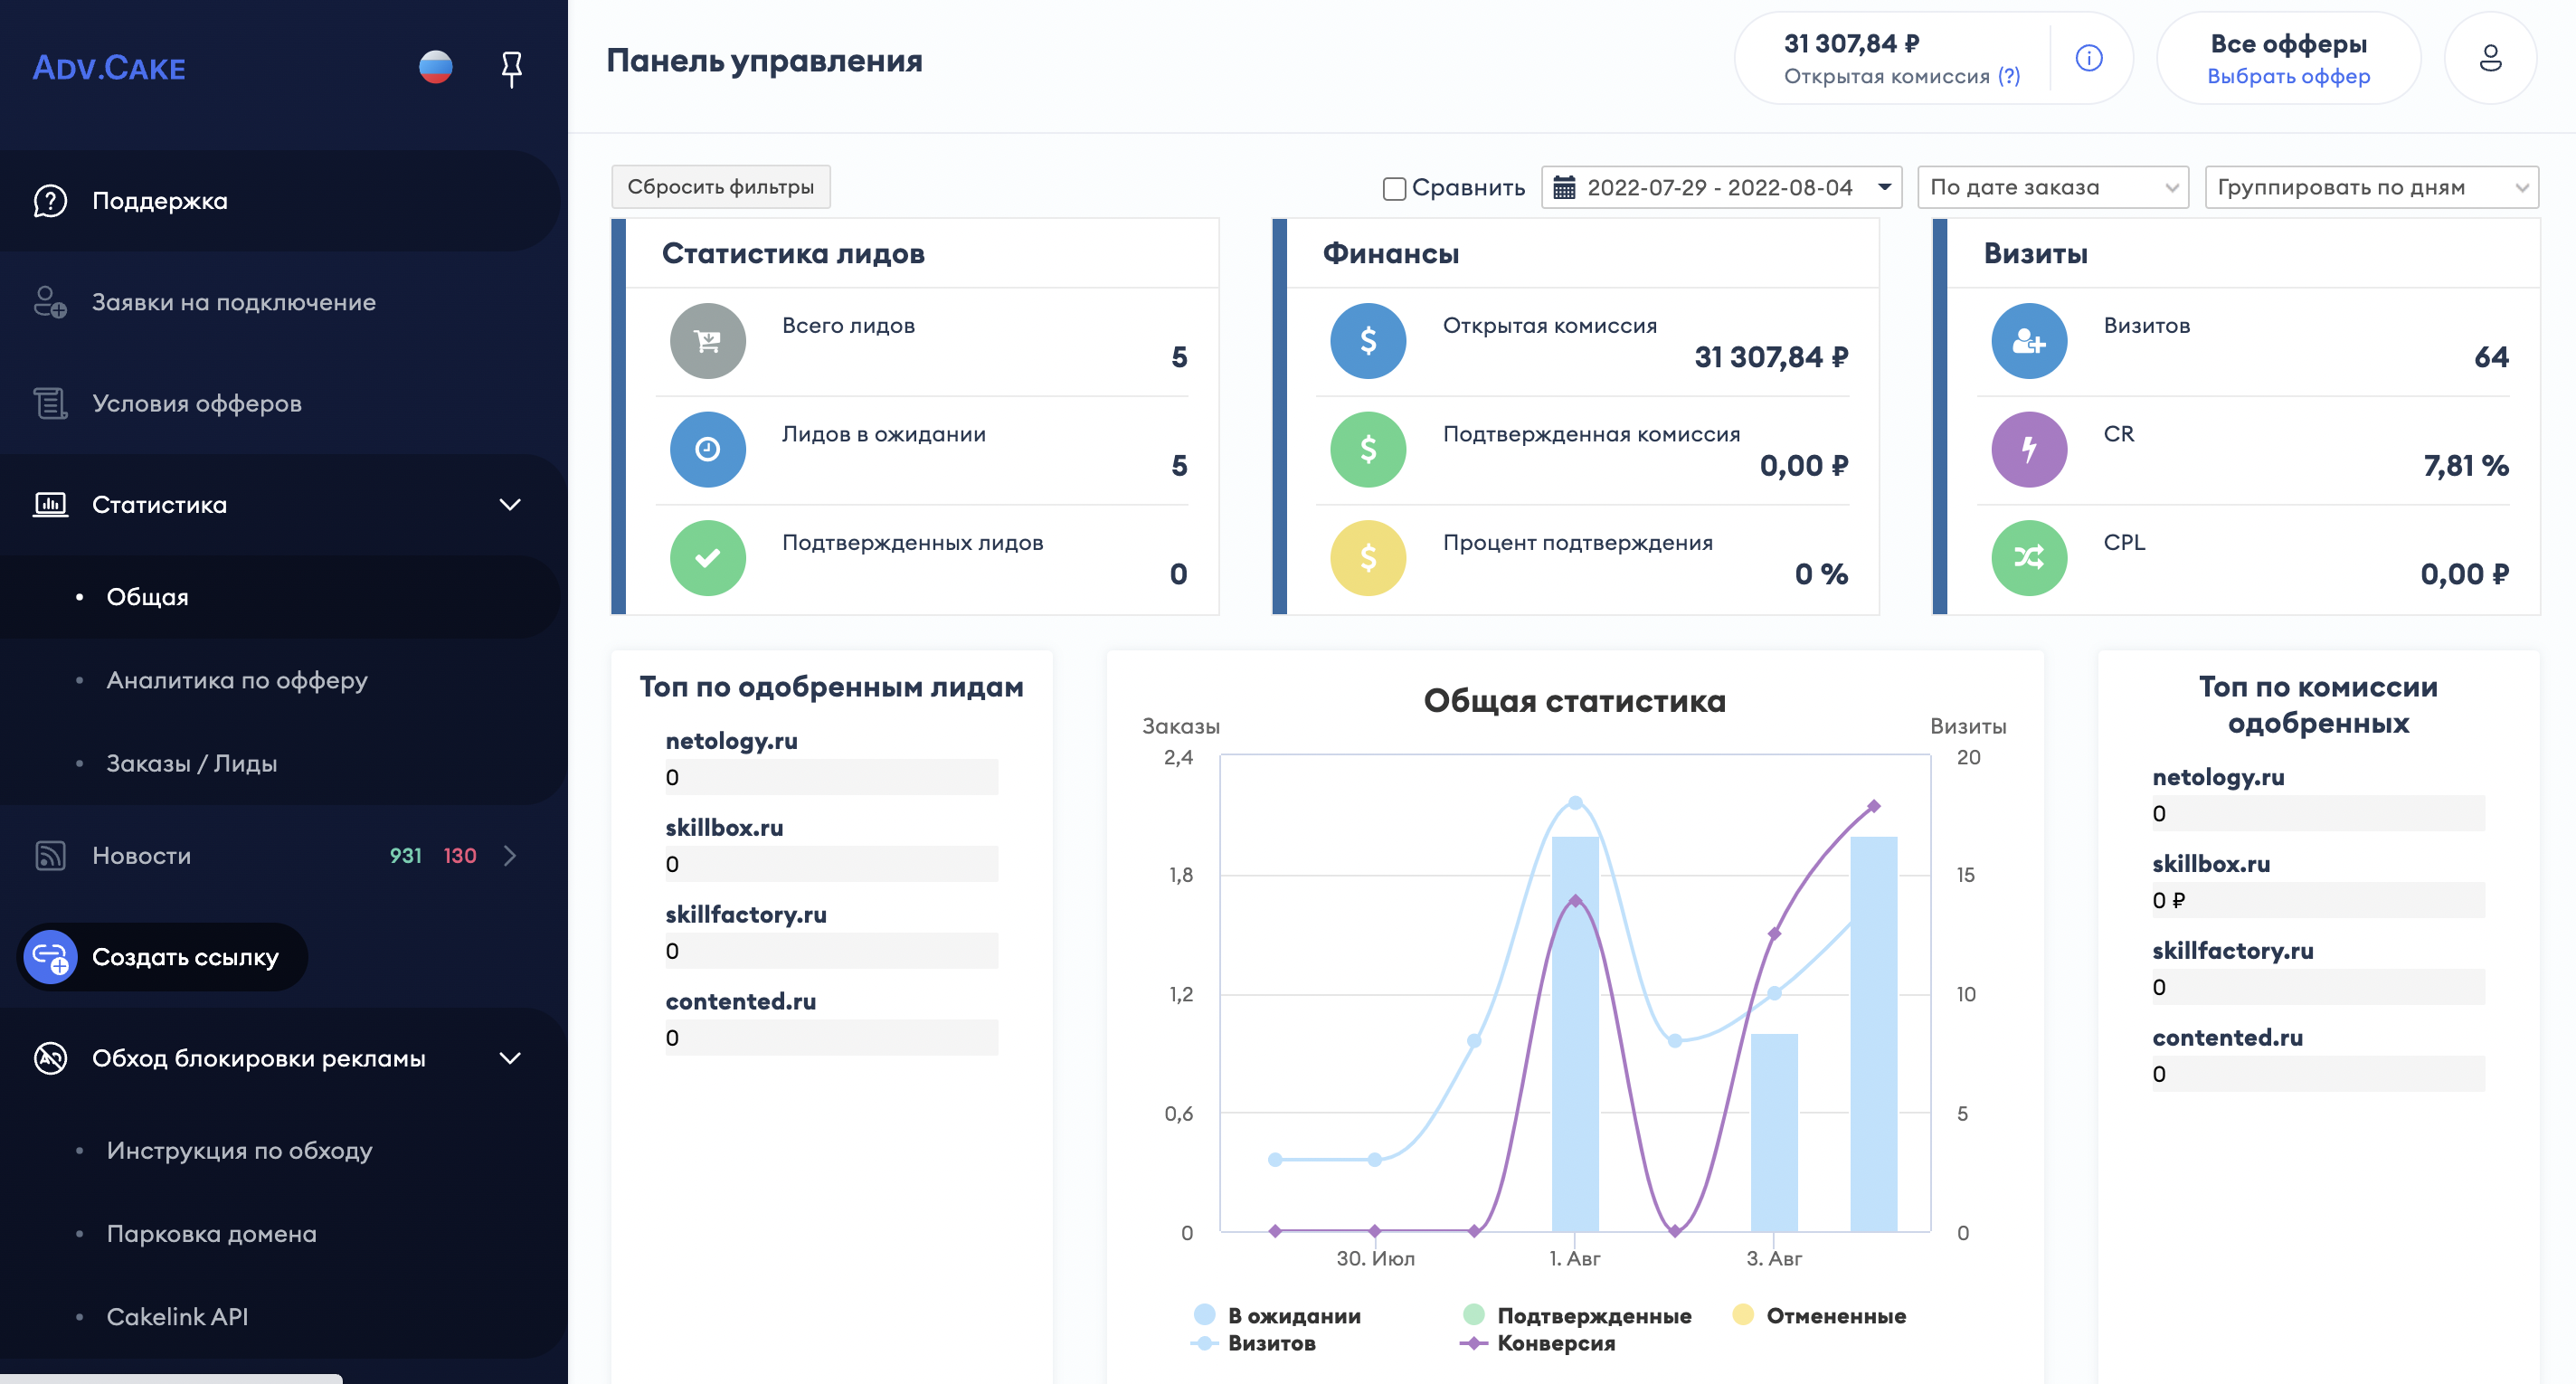
Task: Collapse the Статистика menu chevron
Action: (x=510, y=504)
